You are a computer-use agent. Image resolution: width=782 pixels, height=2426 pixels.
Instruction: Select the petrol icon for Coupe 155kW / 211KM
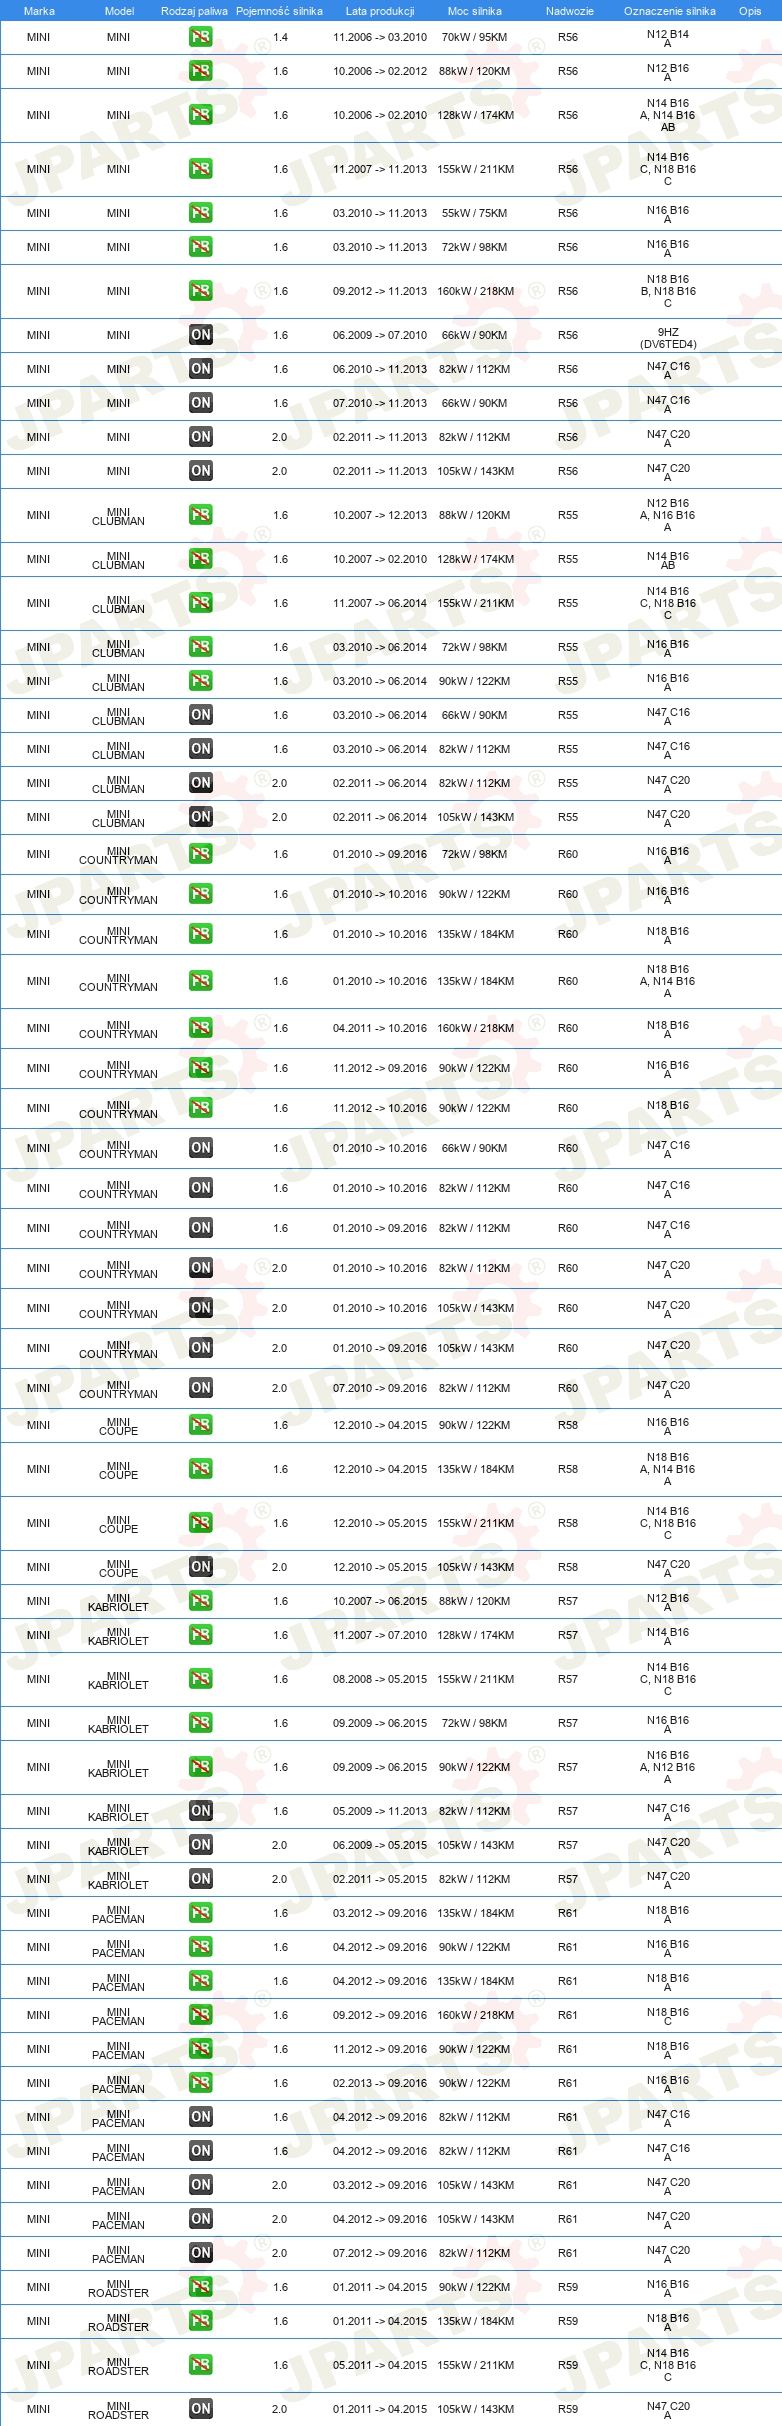(200, 1523)
